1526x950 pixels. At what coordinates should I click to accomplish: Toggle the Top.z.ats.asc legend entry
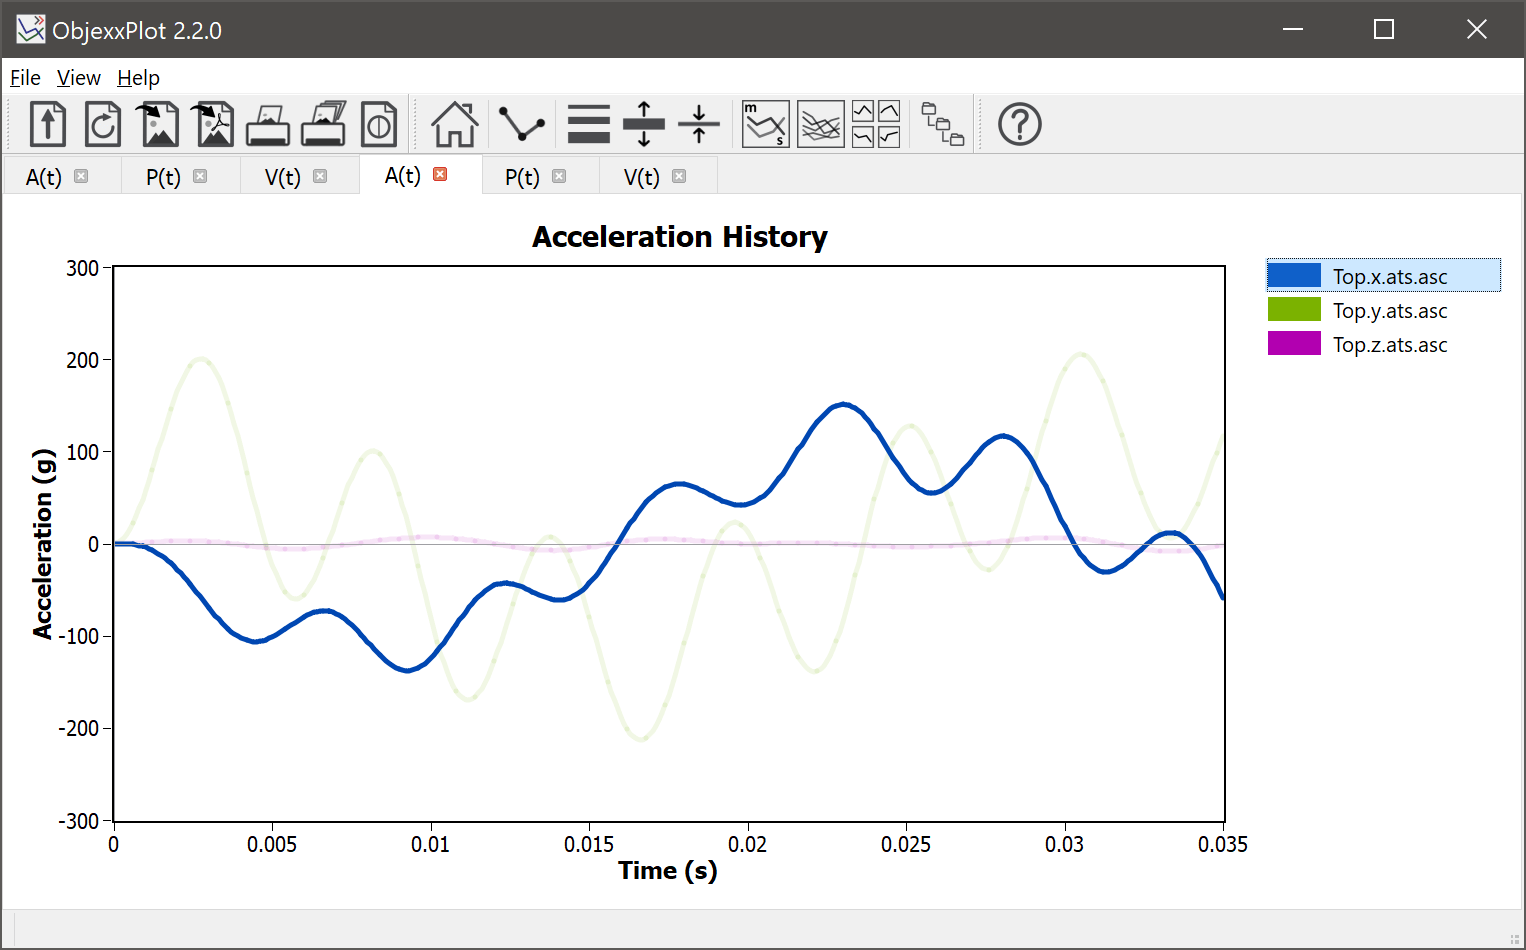pos(1389,344)
